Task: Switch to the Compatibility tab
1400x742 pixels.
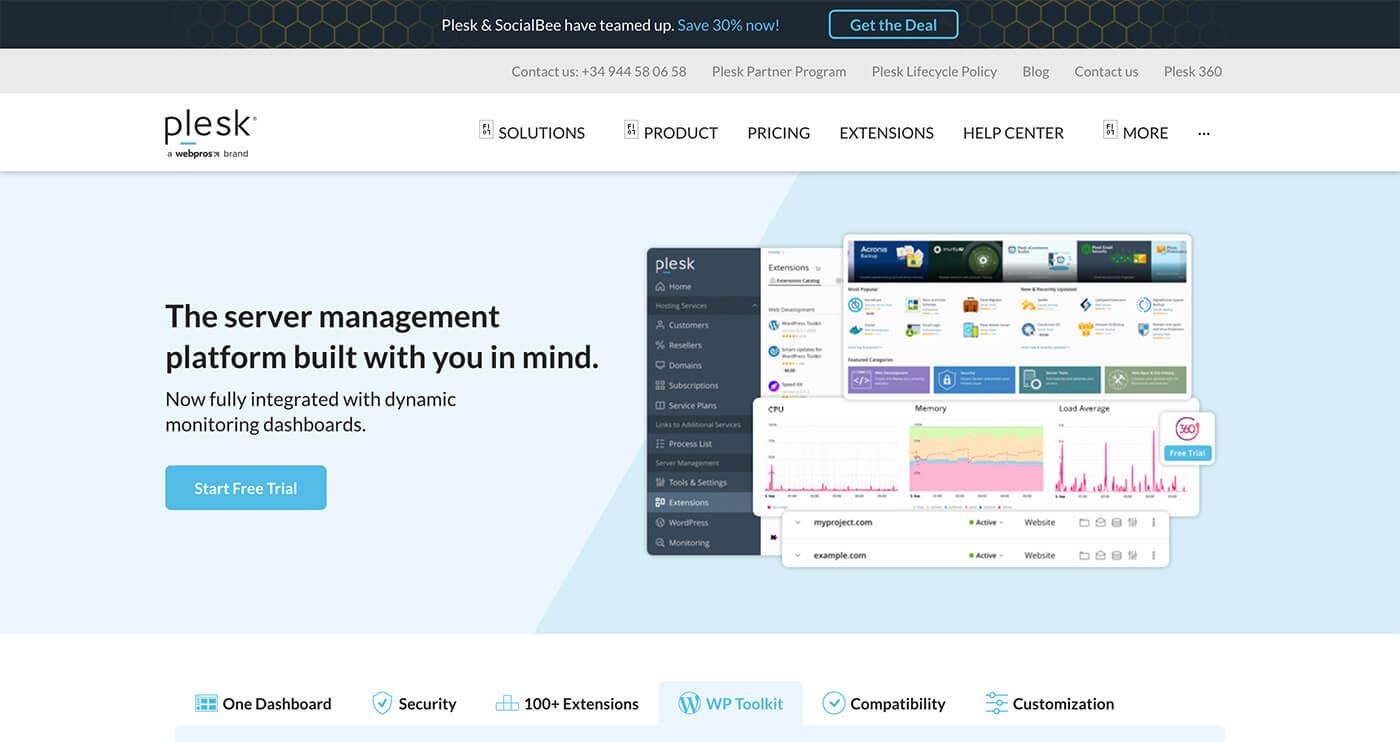Action: click(883, 703)
